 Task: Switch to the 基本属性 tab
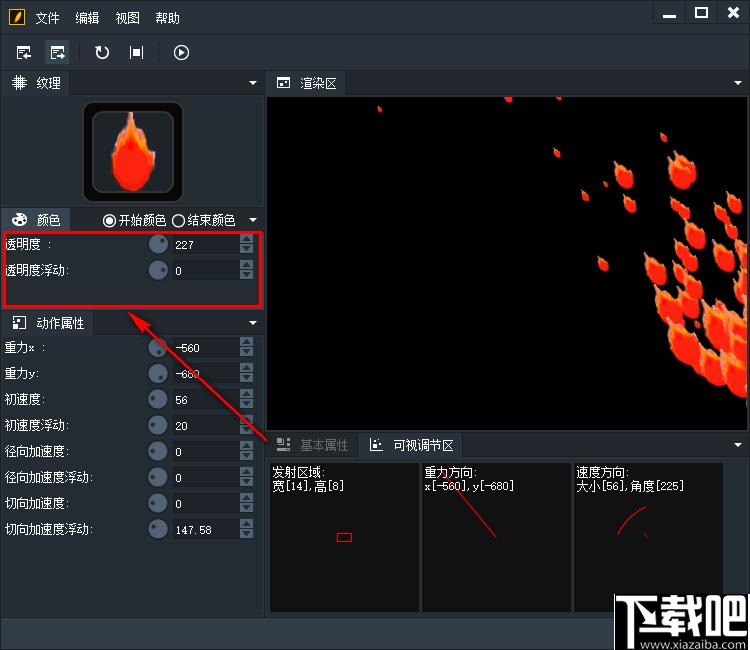pos(313,445)
